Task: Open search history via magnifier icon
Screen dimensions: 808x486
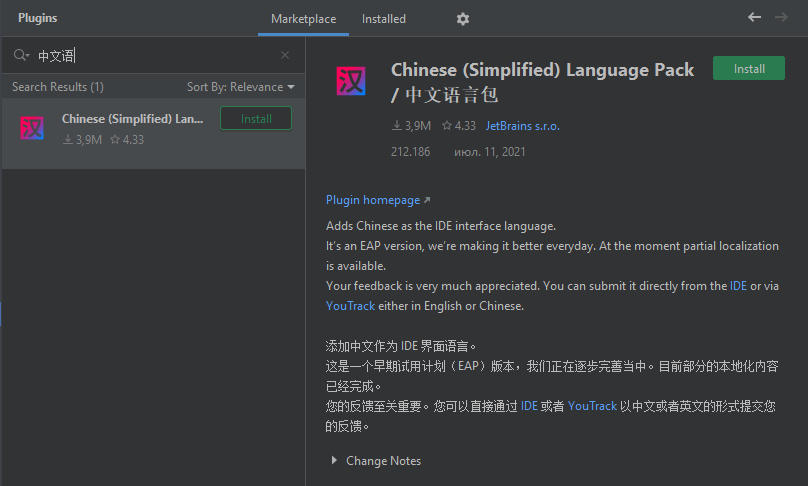Action: pos(21,55)
